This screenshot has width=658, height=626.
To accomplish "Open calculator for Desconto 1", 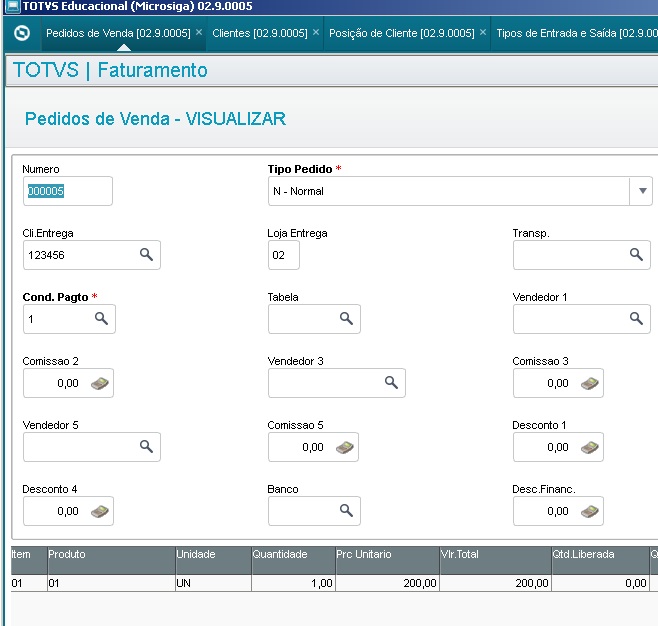I will [590, 447].
